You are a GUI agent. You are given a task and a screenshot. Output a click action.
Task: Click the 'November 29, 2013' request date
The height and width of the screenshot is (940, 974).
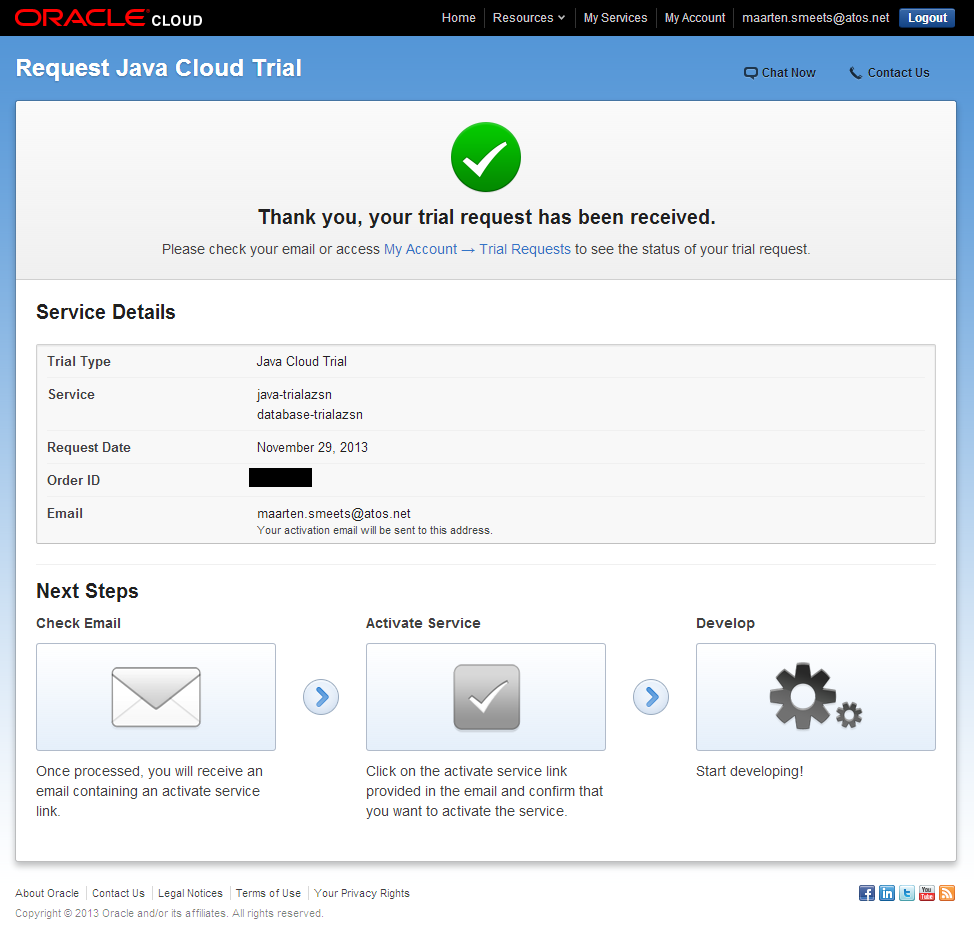312,447
